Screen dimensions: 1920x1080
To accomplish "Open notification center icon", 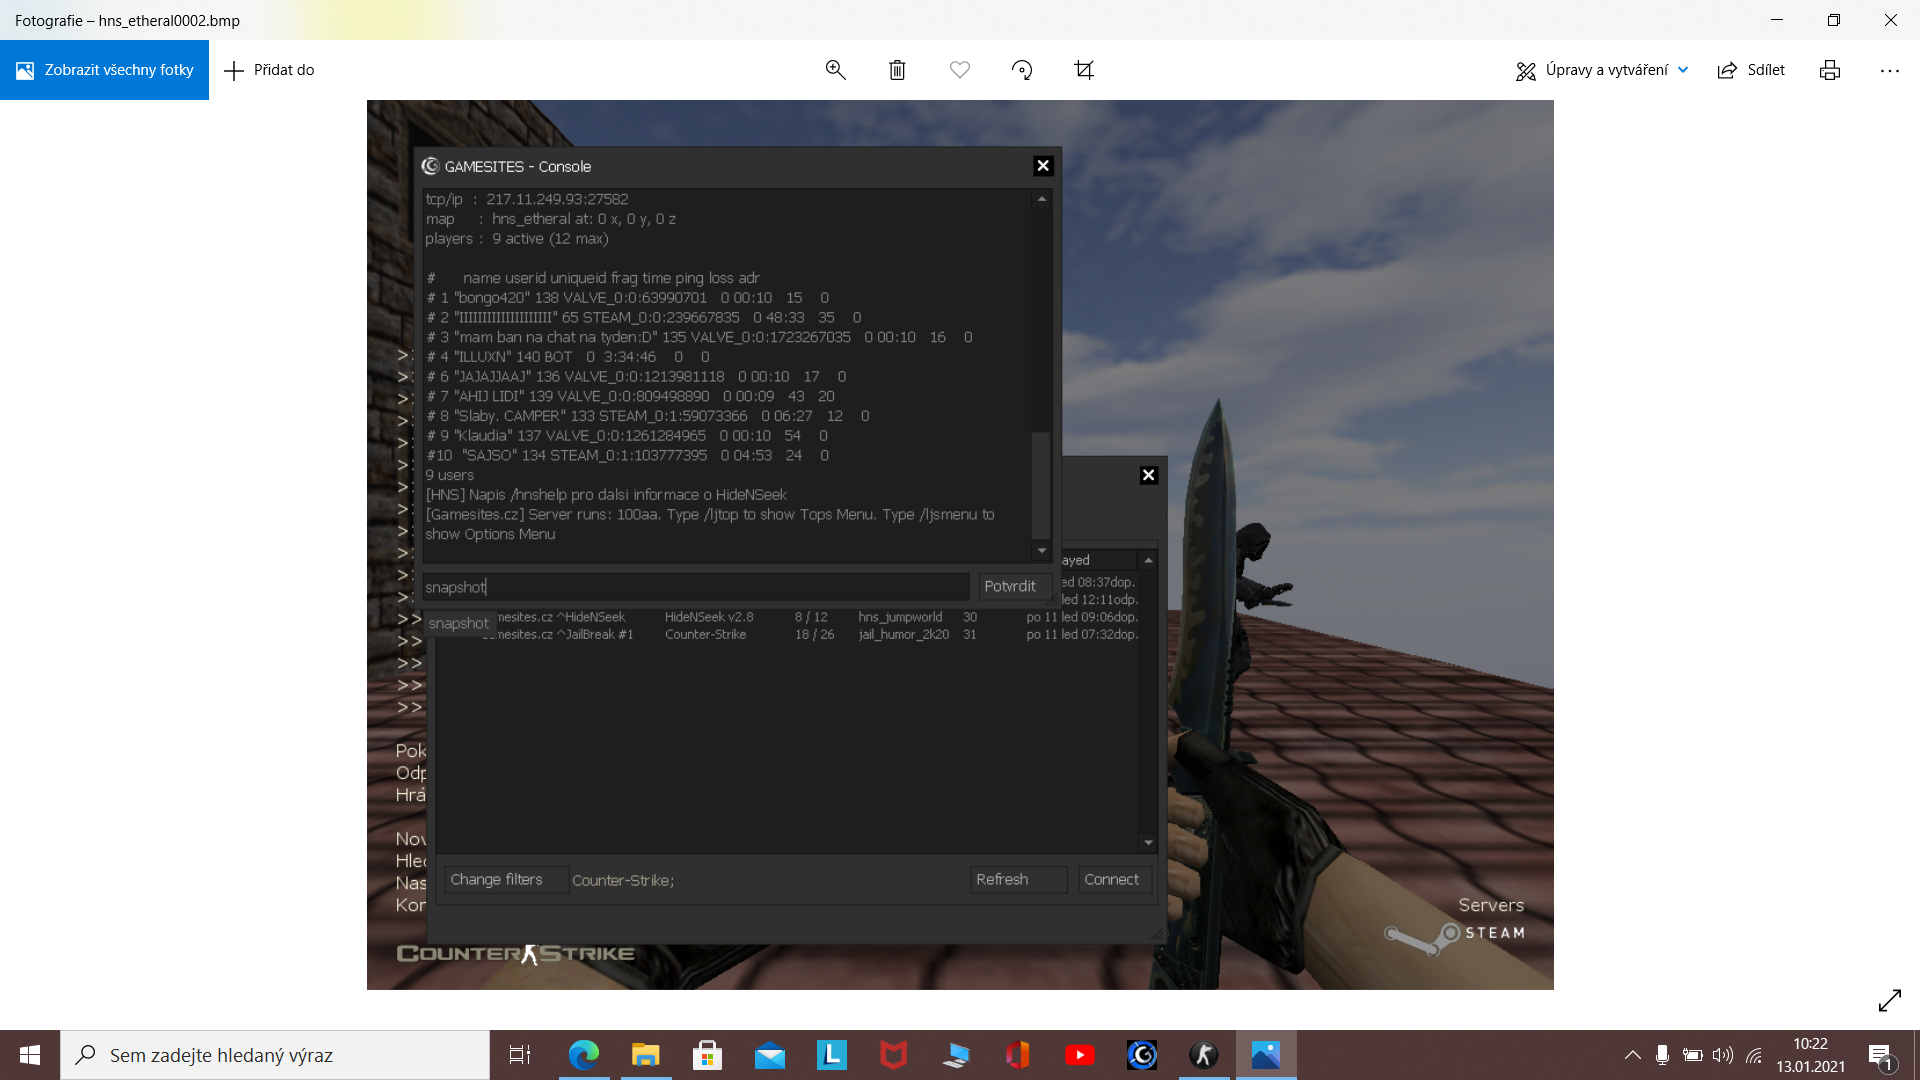I will click(x=1879, y=1055).
